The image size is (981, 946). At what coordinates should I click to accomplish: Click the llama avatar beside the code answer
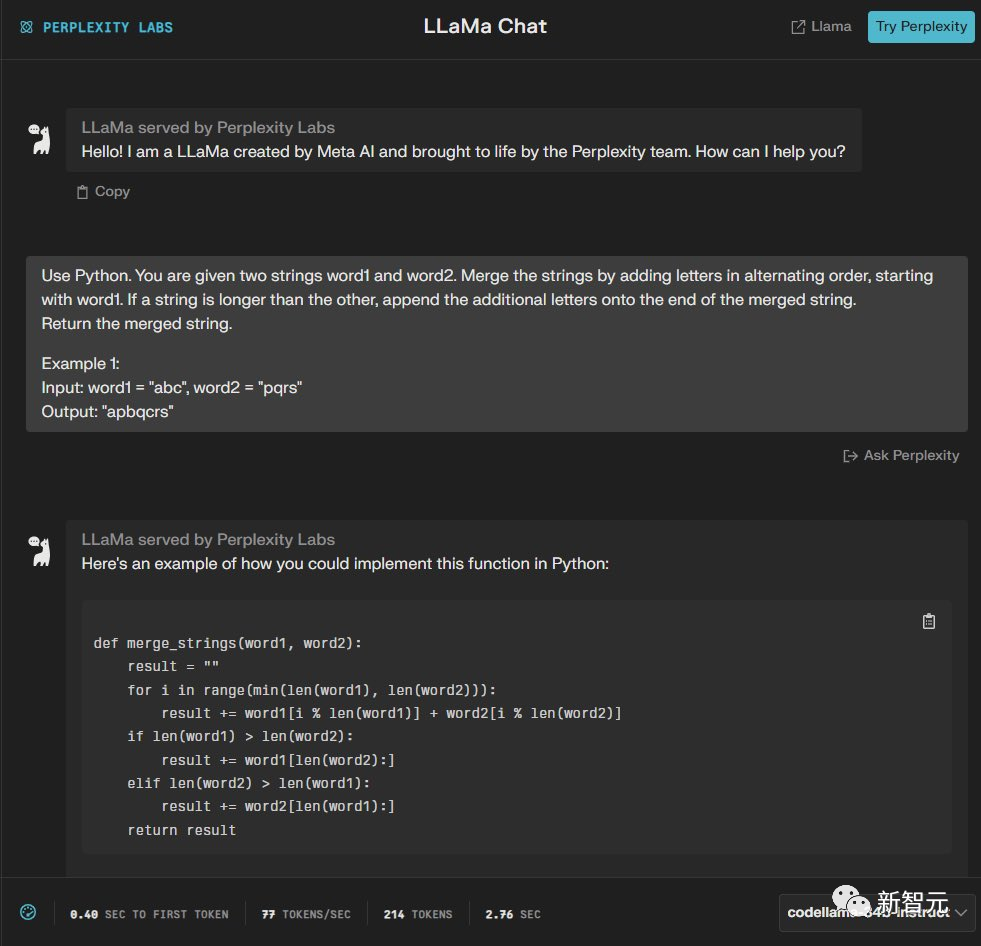(x=39, y=551)
